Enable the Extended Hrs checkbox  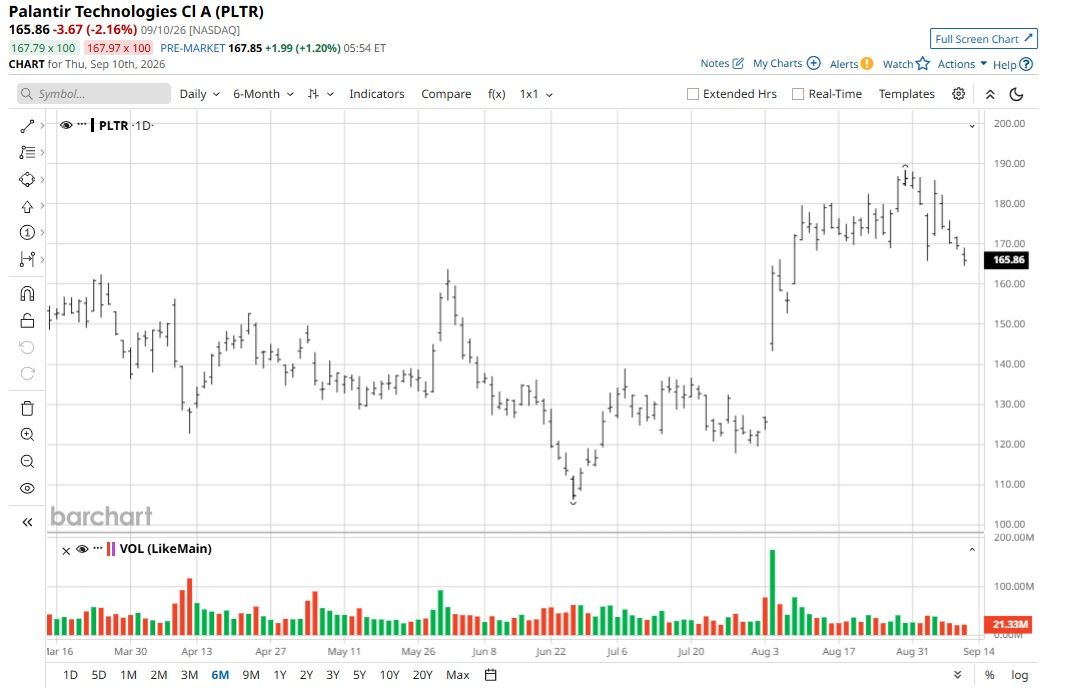coord(693,94)
